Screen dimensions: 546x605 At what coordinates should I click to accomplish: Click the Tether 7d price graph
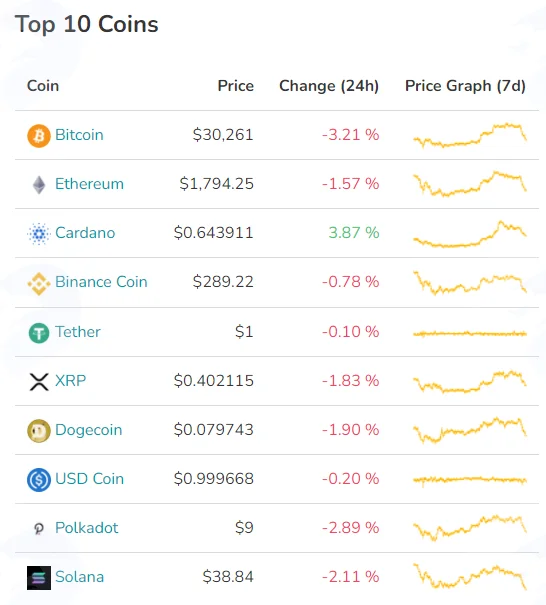pyautogui.click(x=470, y=333)
